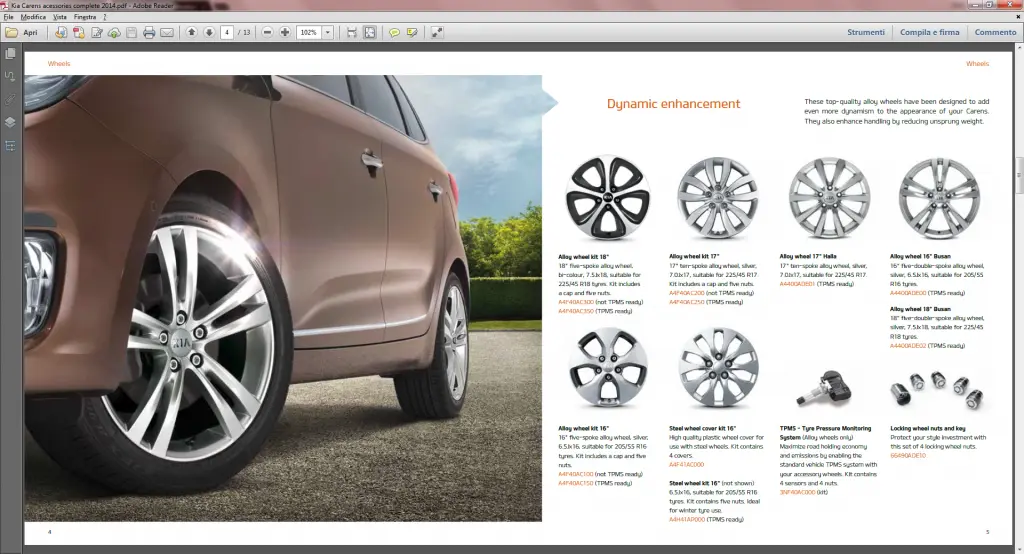Click the convert PDF export icon
1024x554 pixels.
[78, 32]
